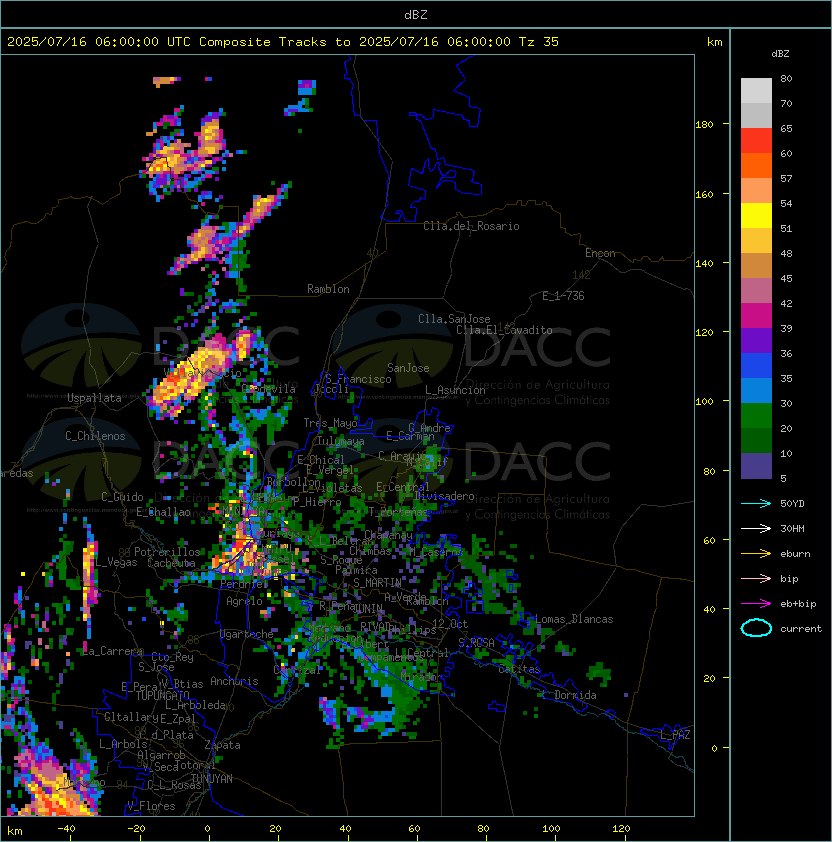Click the 'Ugarteche' map label

click(247, 634)
